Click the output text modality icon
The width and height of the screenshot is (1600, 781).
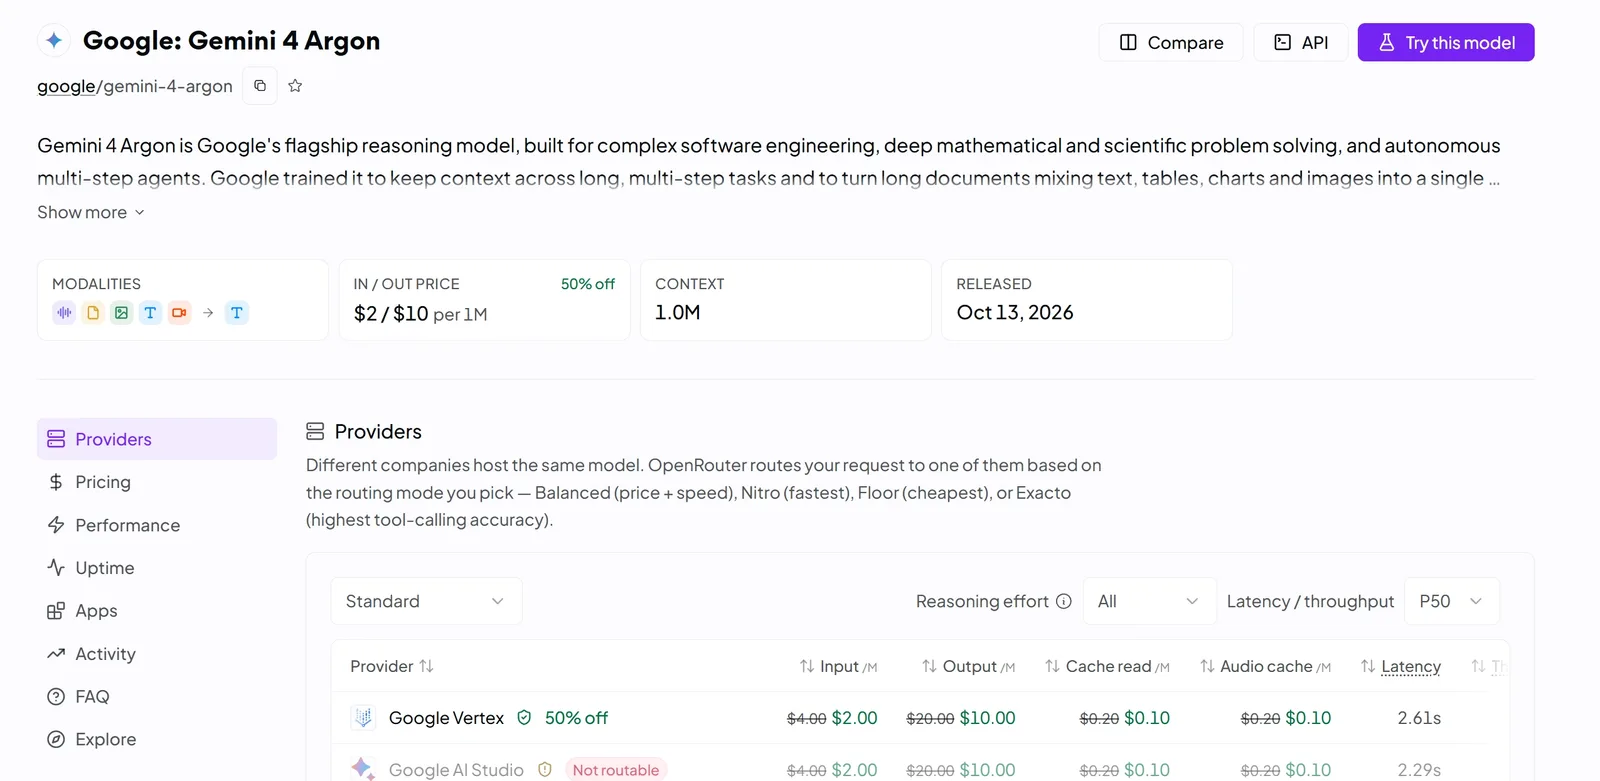(237, 313)
